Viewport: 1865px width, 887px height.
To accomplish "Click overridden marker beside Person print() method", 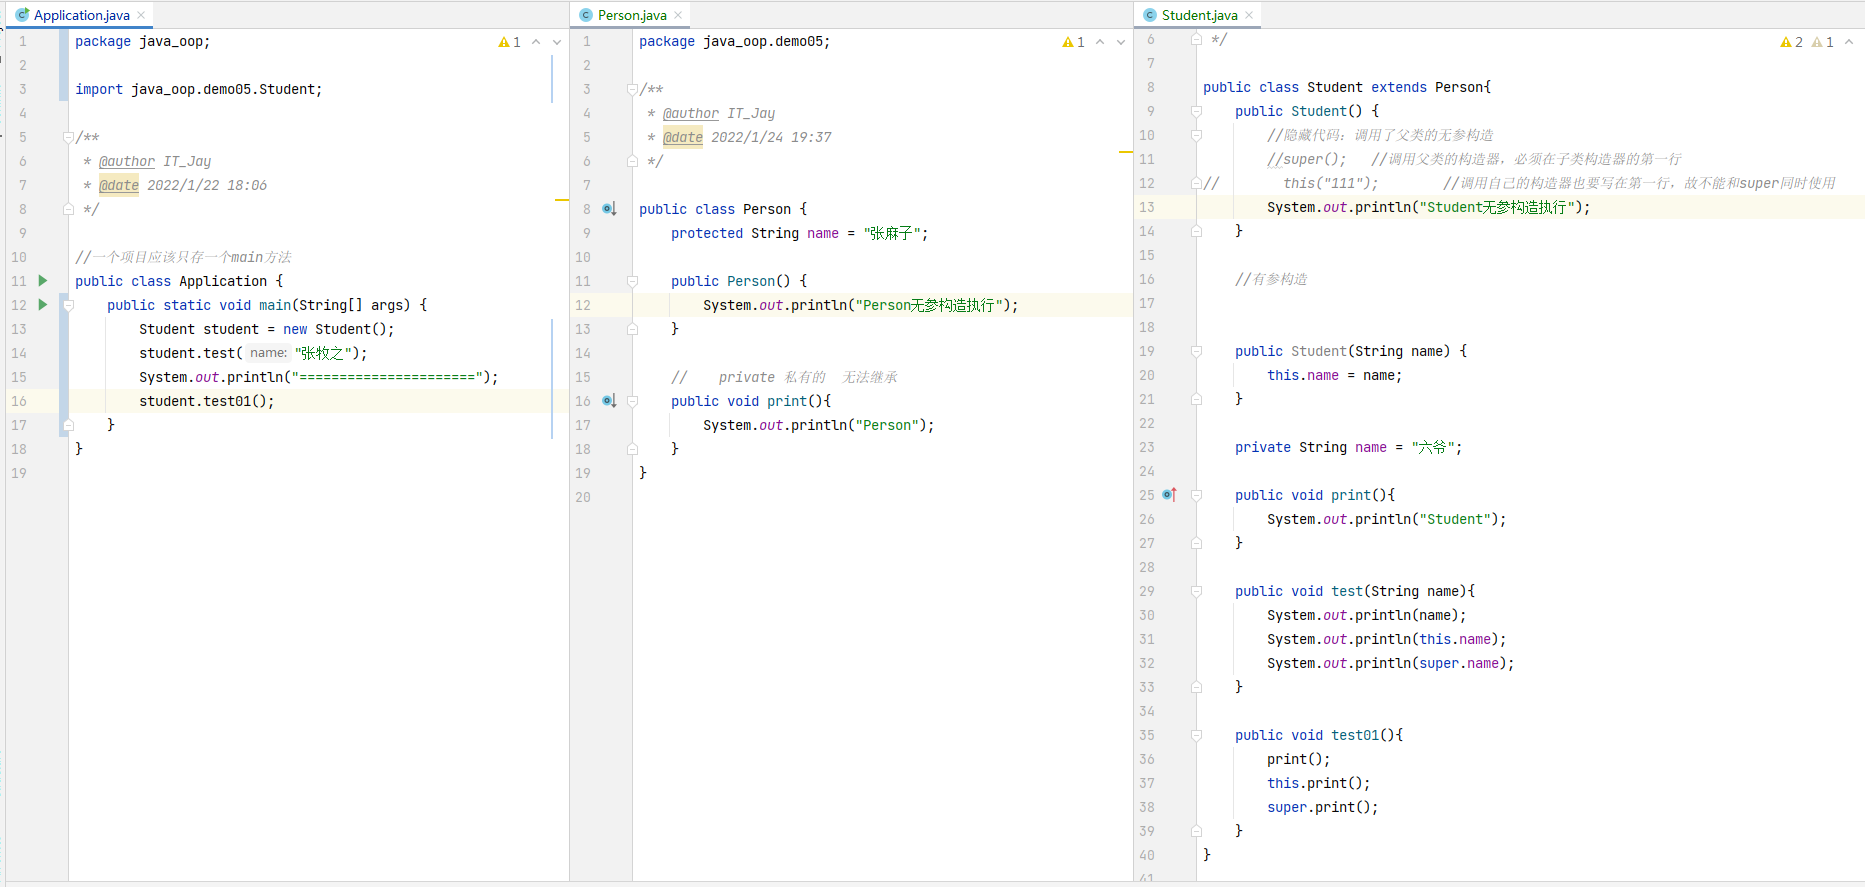I will point(609,401).
